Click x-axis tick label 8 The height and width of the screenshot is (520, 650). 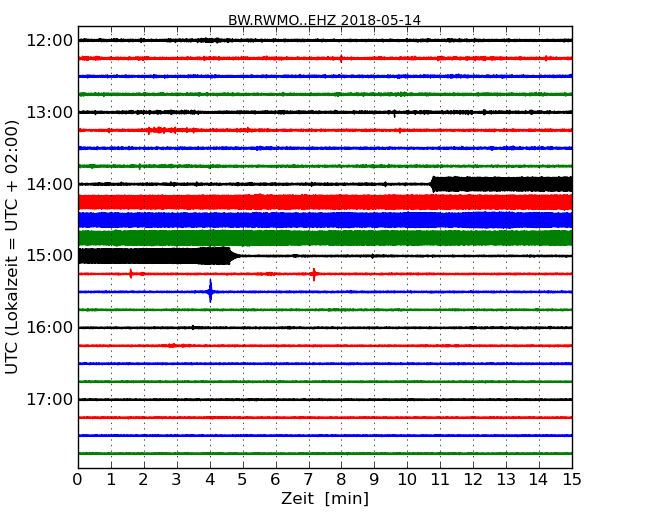[x=341, y=480]
